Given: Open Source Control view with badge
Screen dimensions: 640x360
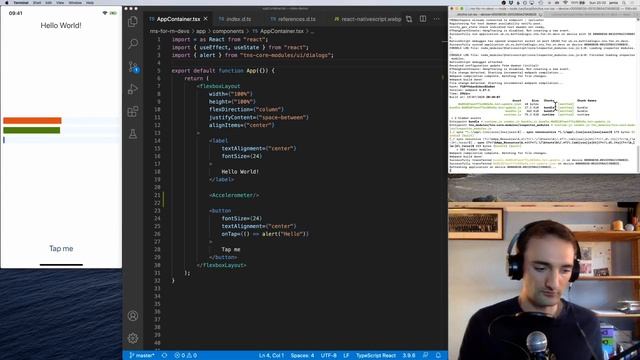Looking at the screenshot, I should [x=133, y=67].
